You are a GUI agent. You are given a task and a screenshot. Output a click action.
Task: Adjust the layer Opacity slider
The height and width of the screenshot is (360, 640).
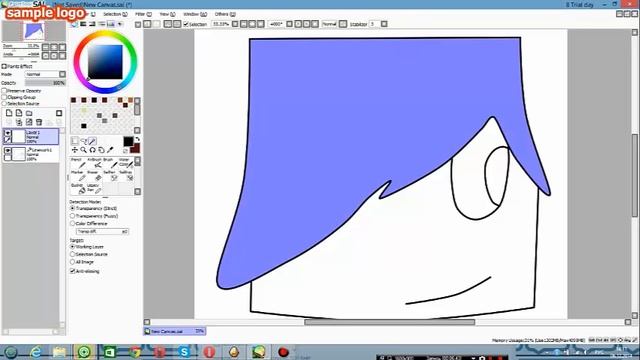pos(45,83)
